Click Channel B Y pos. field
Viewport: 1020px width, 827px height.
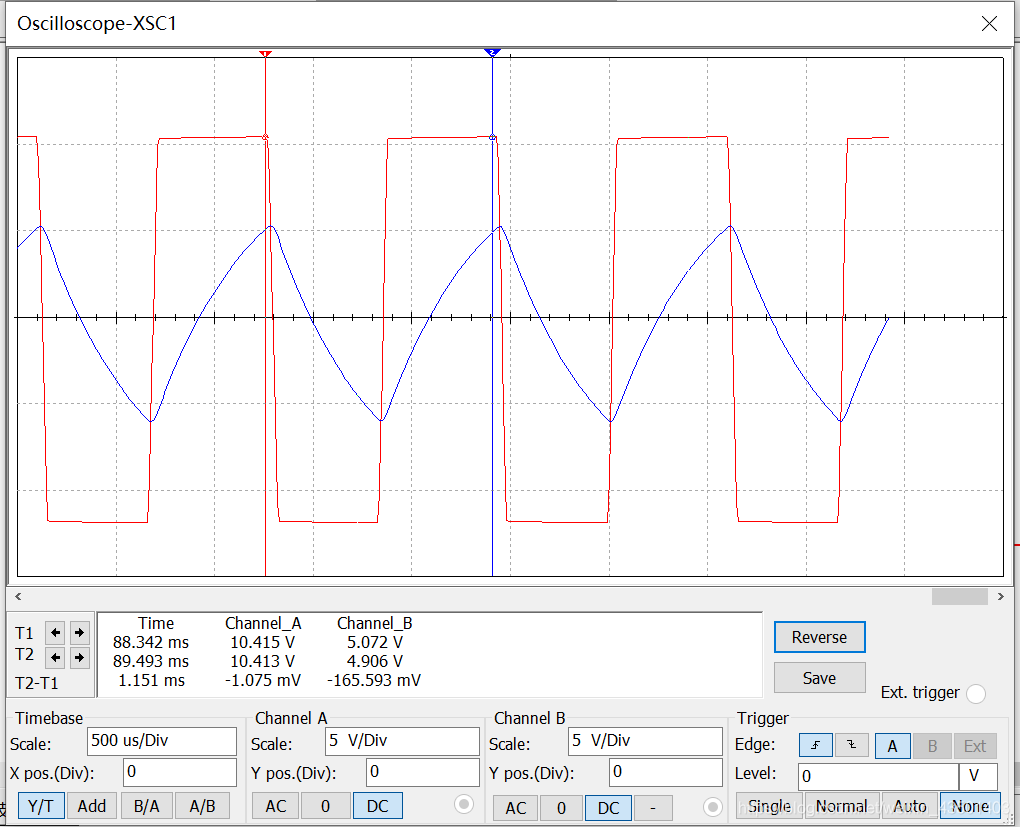point(666,772)
